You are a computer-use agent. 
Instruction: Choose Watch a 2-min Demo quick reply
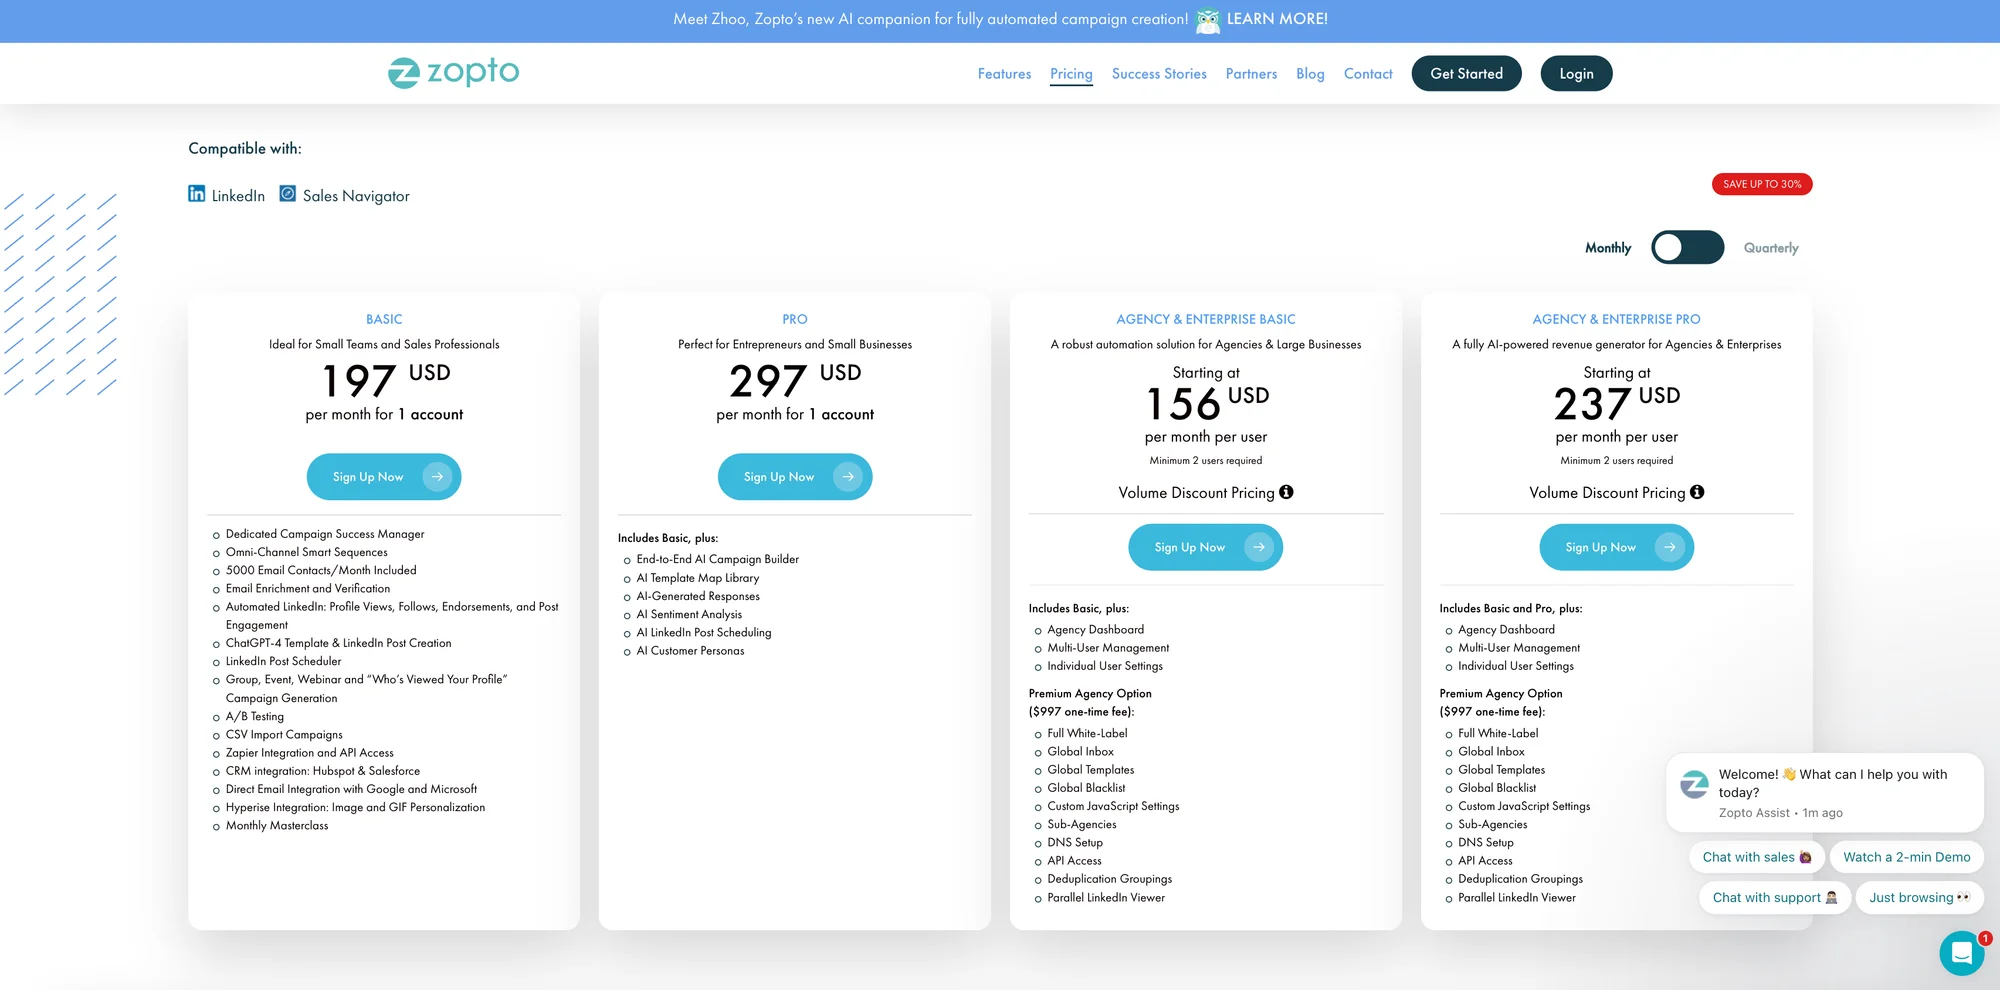1907,857
